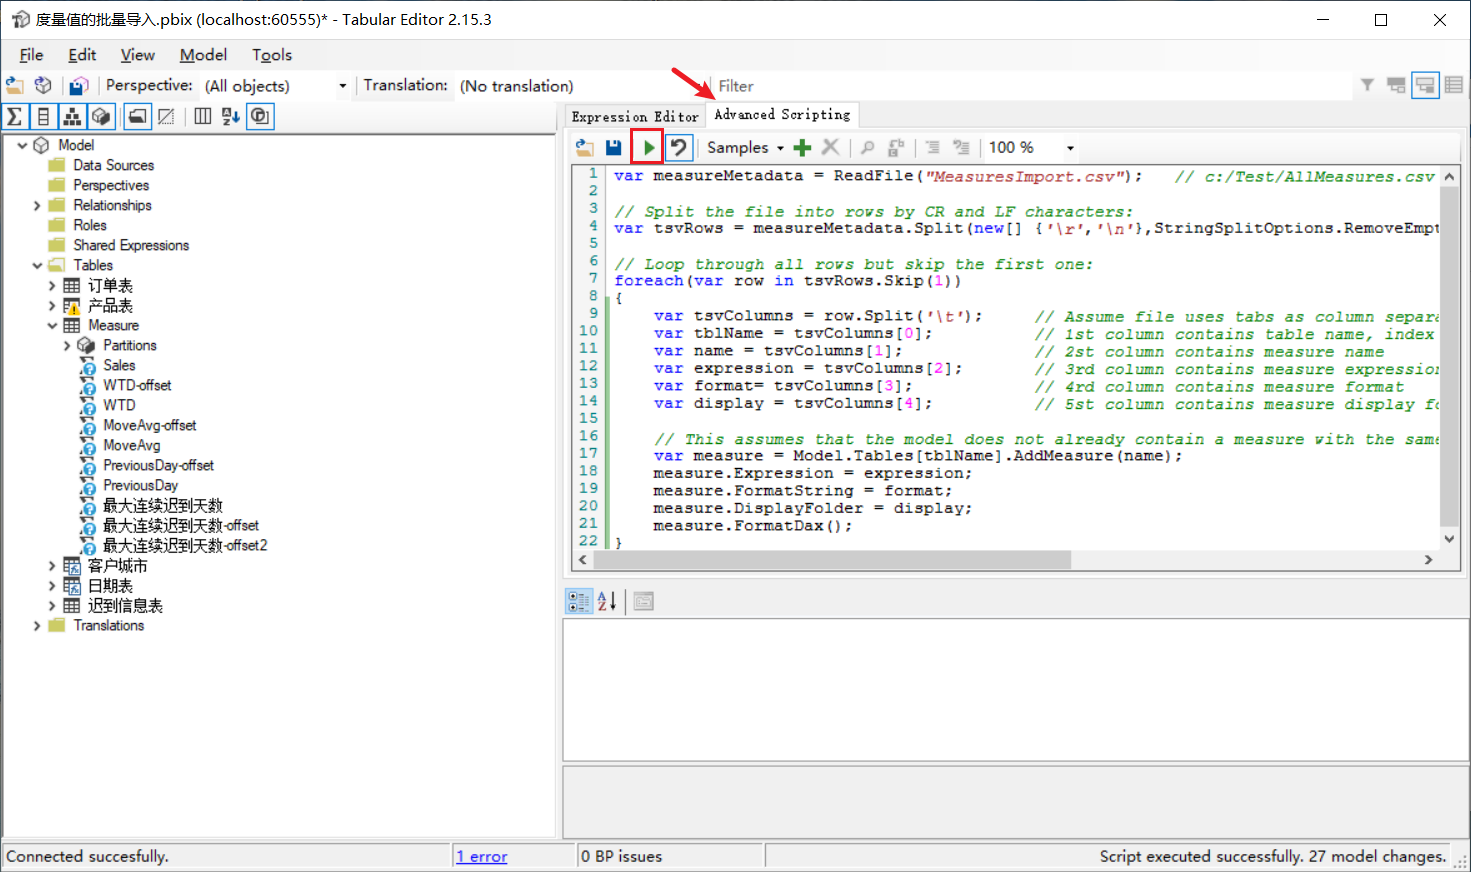Click the uncomment lines icon in script toolbar
This screenshot has width=1471, height=872.
click(x=961, y=148)
